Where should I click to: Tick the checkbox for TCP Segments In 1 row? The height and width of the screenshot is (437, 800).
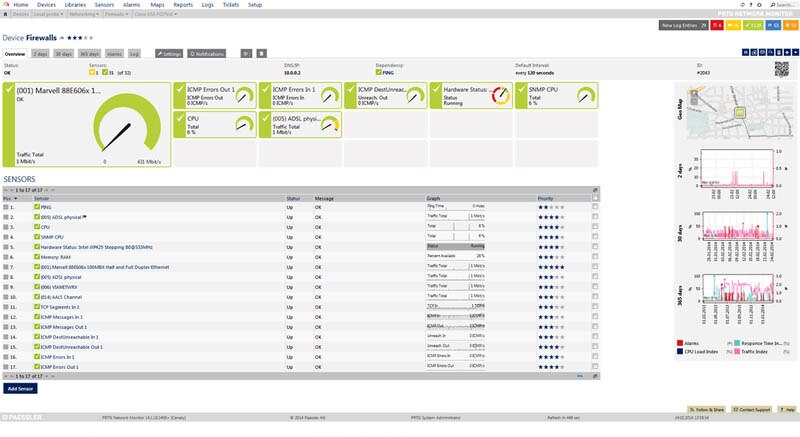(595, 307)
